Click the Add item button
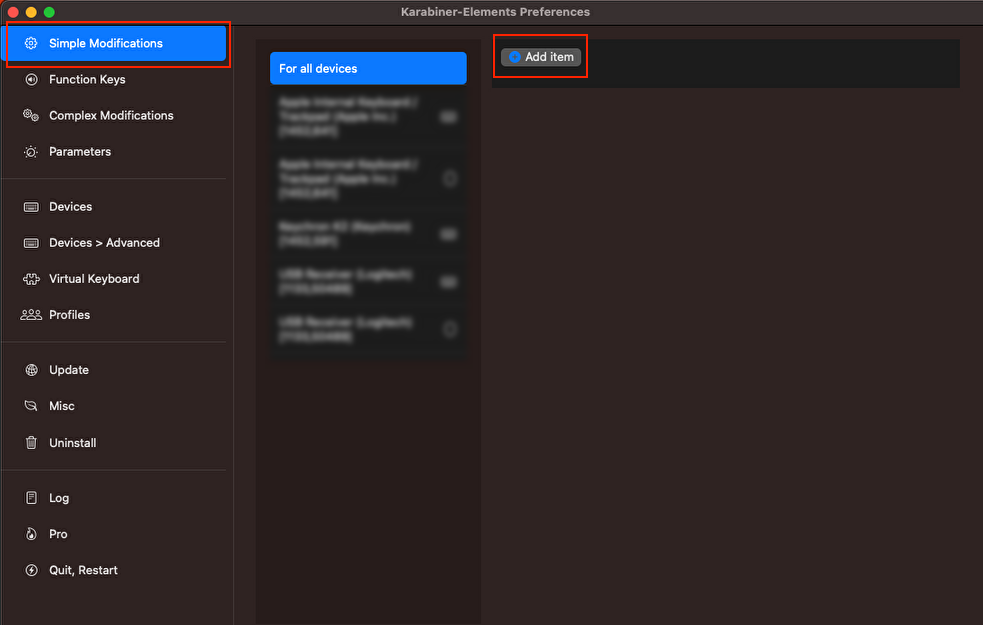Viewport: 983px width, 625px height. [x=541, y=57]
